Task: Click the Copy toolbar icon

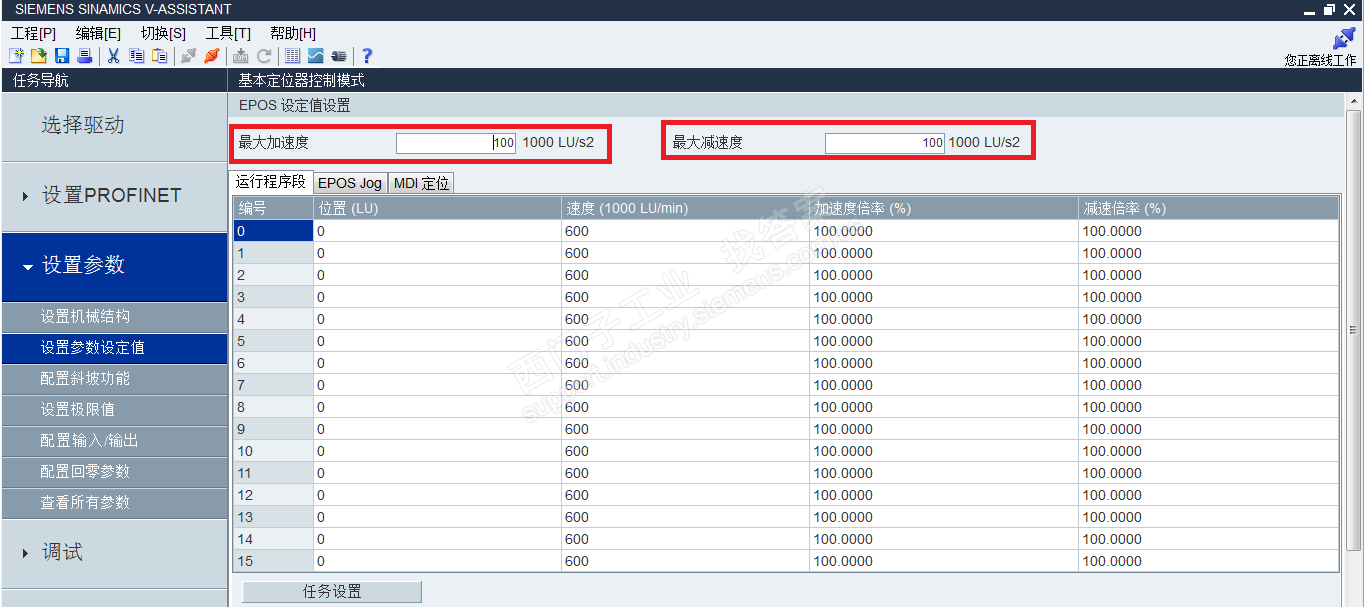Action: pos(136,56)
